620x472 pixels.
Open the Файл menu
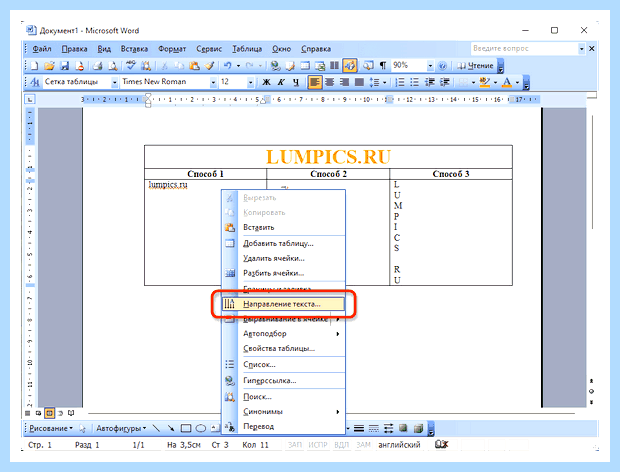click(x=42, y=49)
